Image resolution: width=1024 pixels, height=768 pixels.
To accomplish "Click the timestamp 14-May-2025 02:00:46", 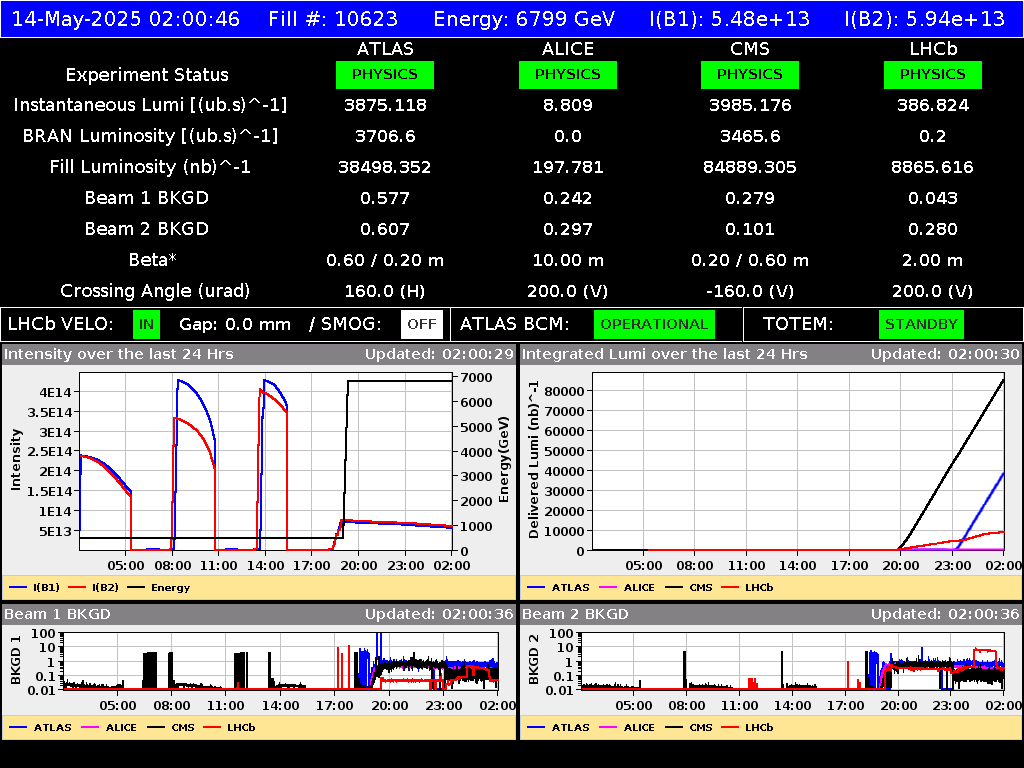I will (x=126, y=19).
